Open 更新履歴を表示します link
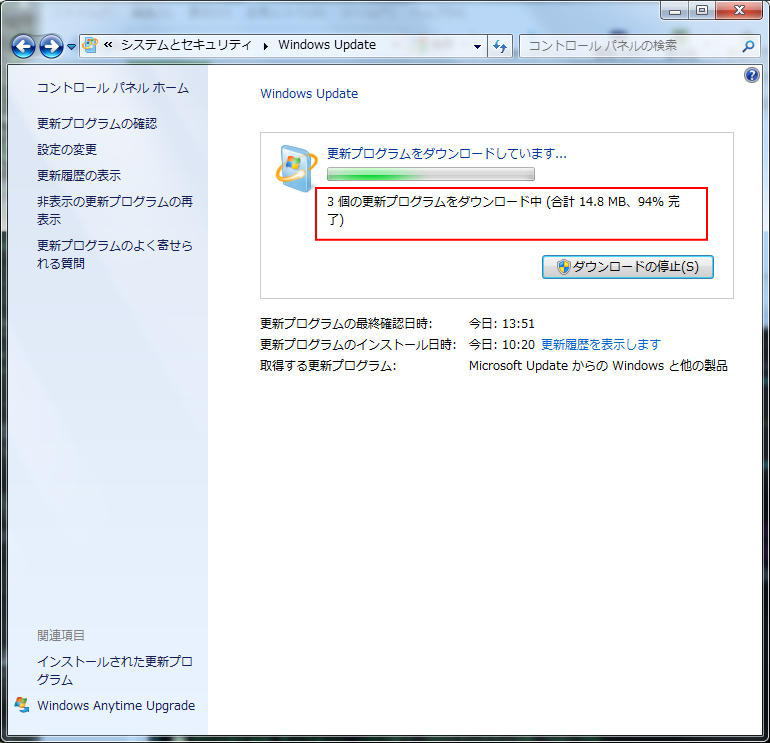Screen dimensions: 770x743 601,344
